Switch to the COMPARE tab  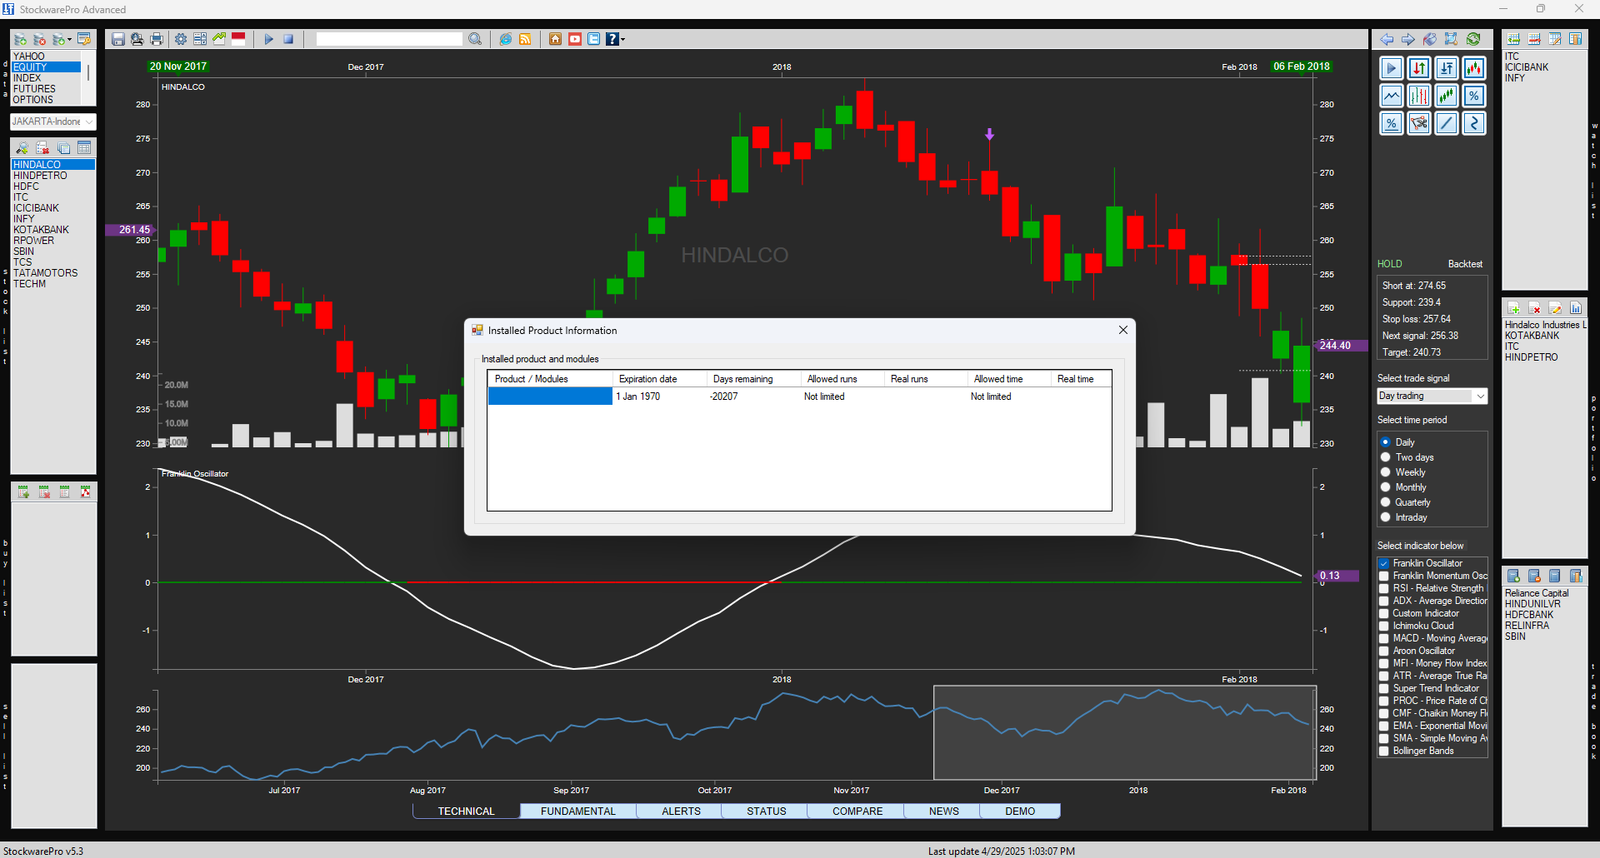(857, 811)
